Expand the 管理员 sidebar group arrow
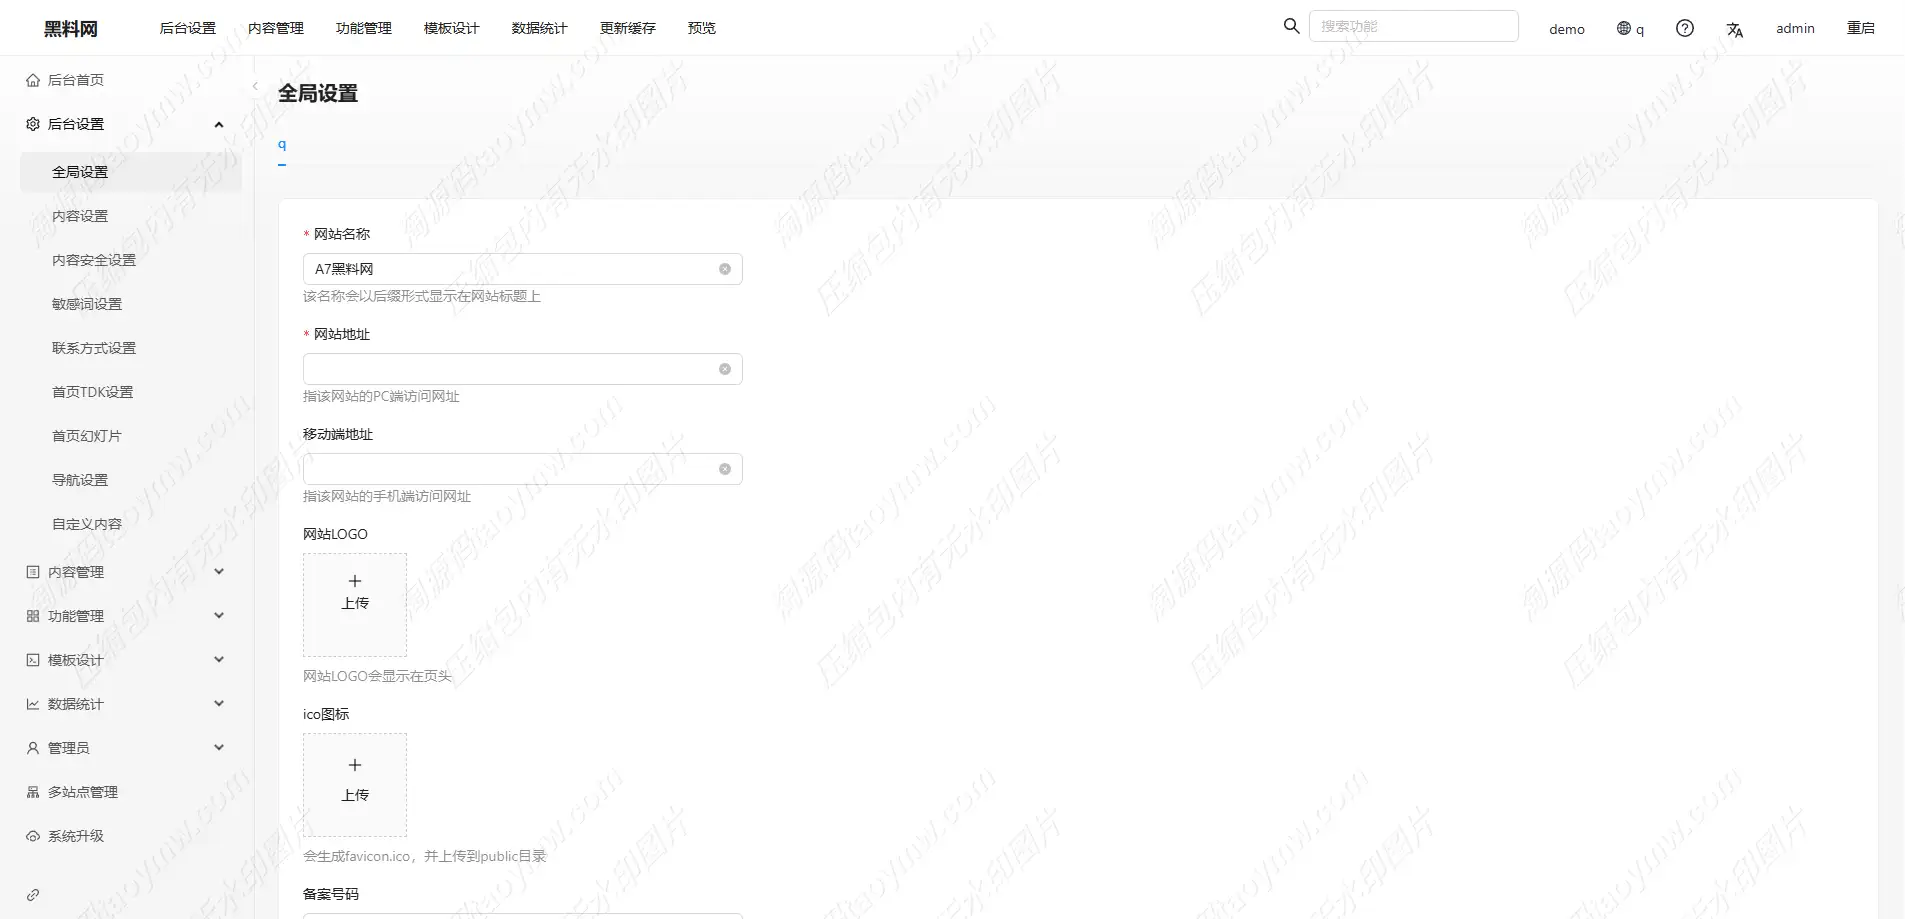1905x919 pixels. [219, 748]
